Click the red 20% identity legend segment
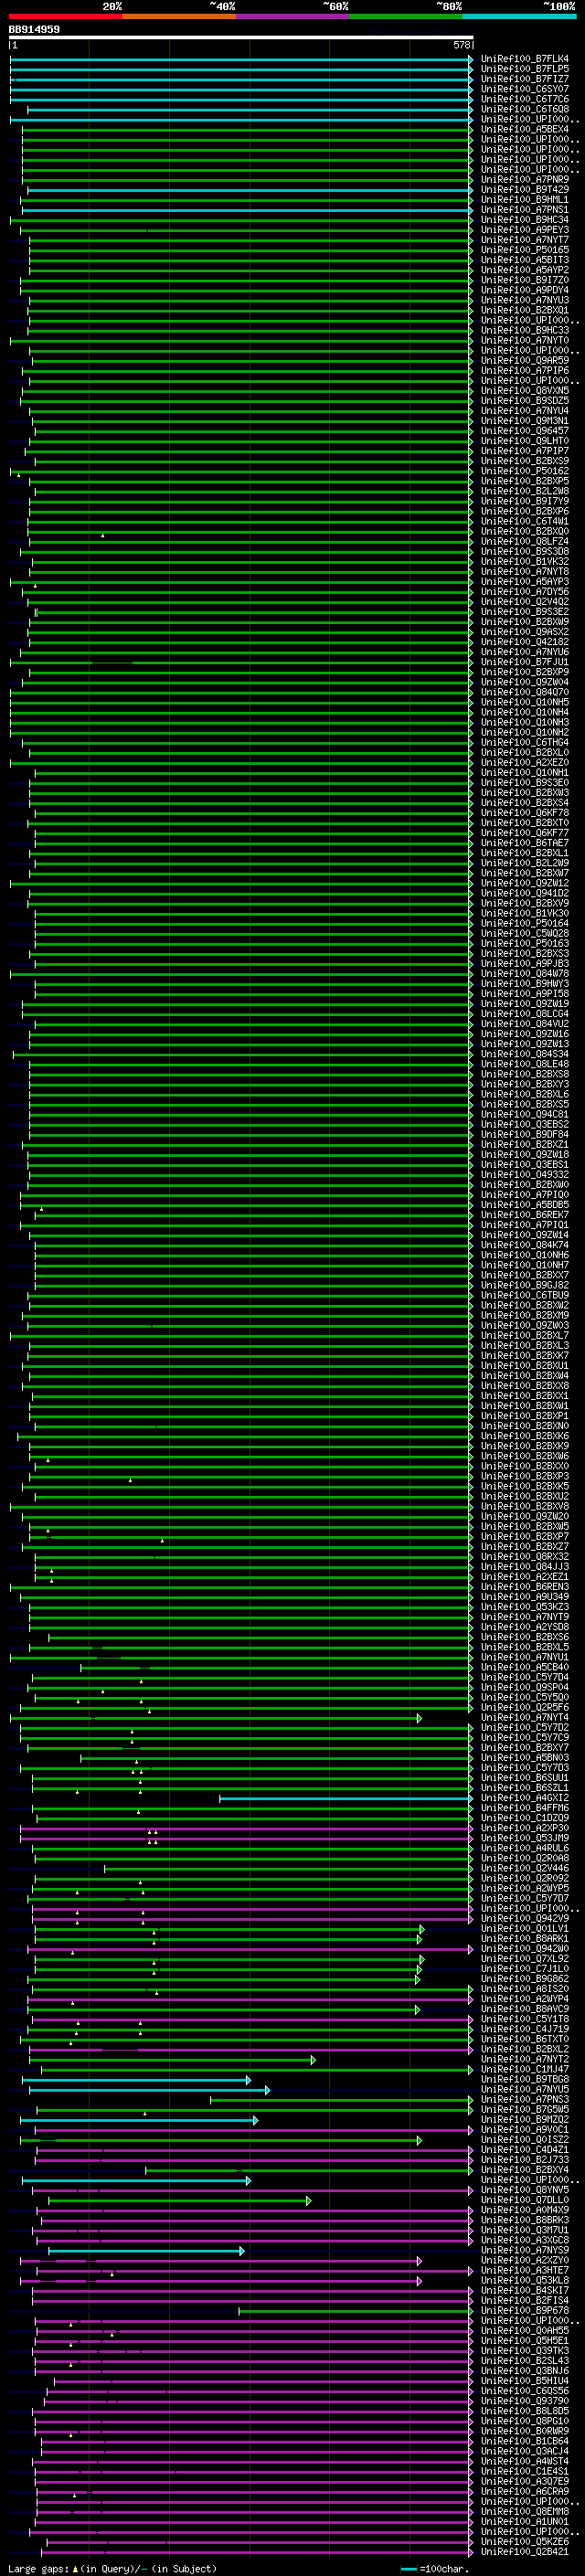 pos(66,16)
